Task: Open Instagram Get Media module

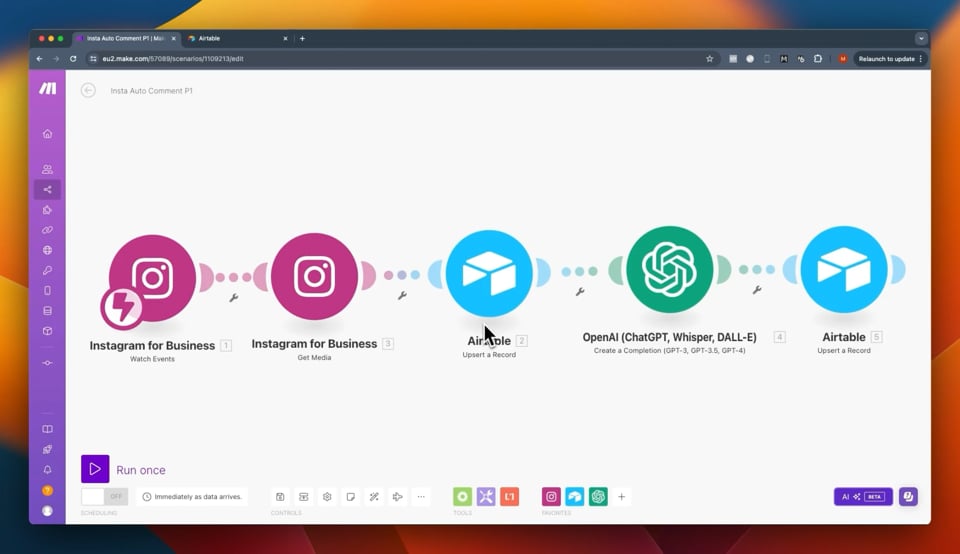Action: [314, 276]
